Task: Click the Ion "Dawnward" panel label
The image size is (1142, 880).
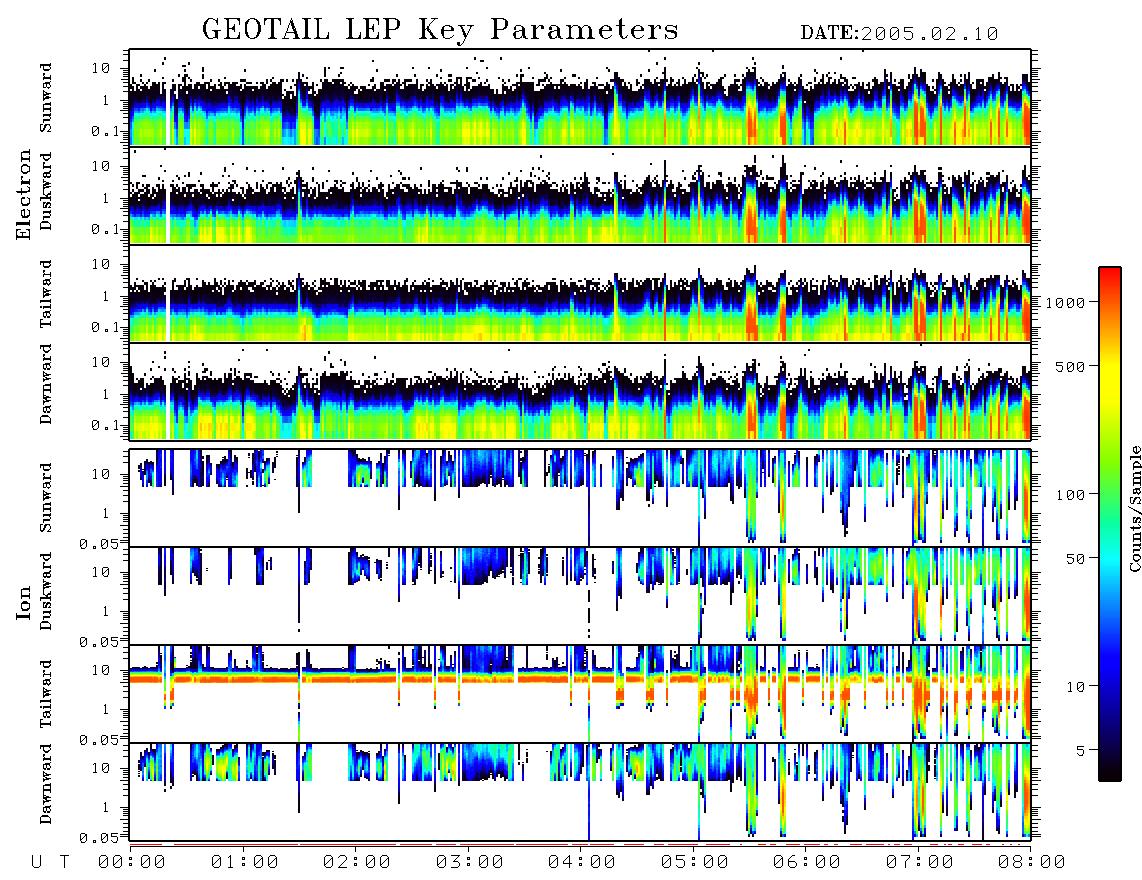Action: point(46,783)
